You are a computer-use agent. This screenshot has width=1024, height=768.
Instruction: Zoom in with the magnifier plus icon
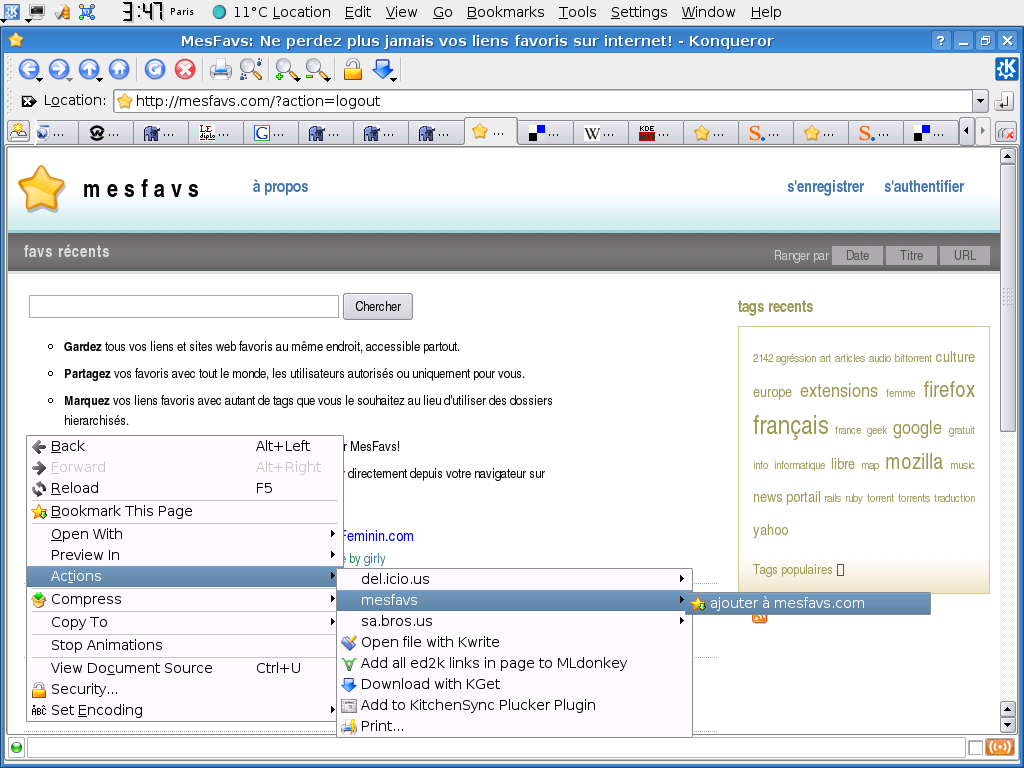pos(287,69)
